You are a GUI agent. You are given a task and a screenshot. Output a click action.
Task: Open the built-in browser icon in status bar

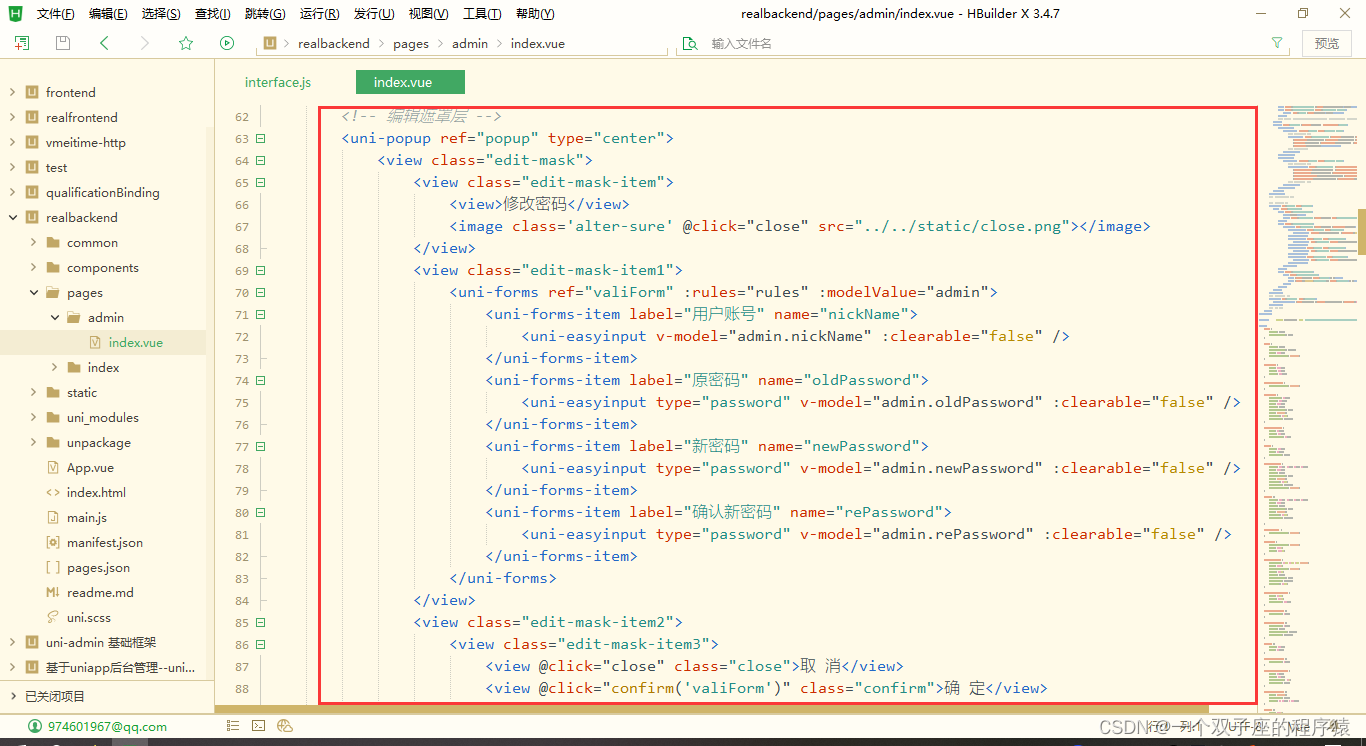click(285, 726)
